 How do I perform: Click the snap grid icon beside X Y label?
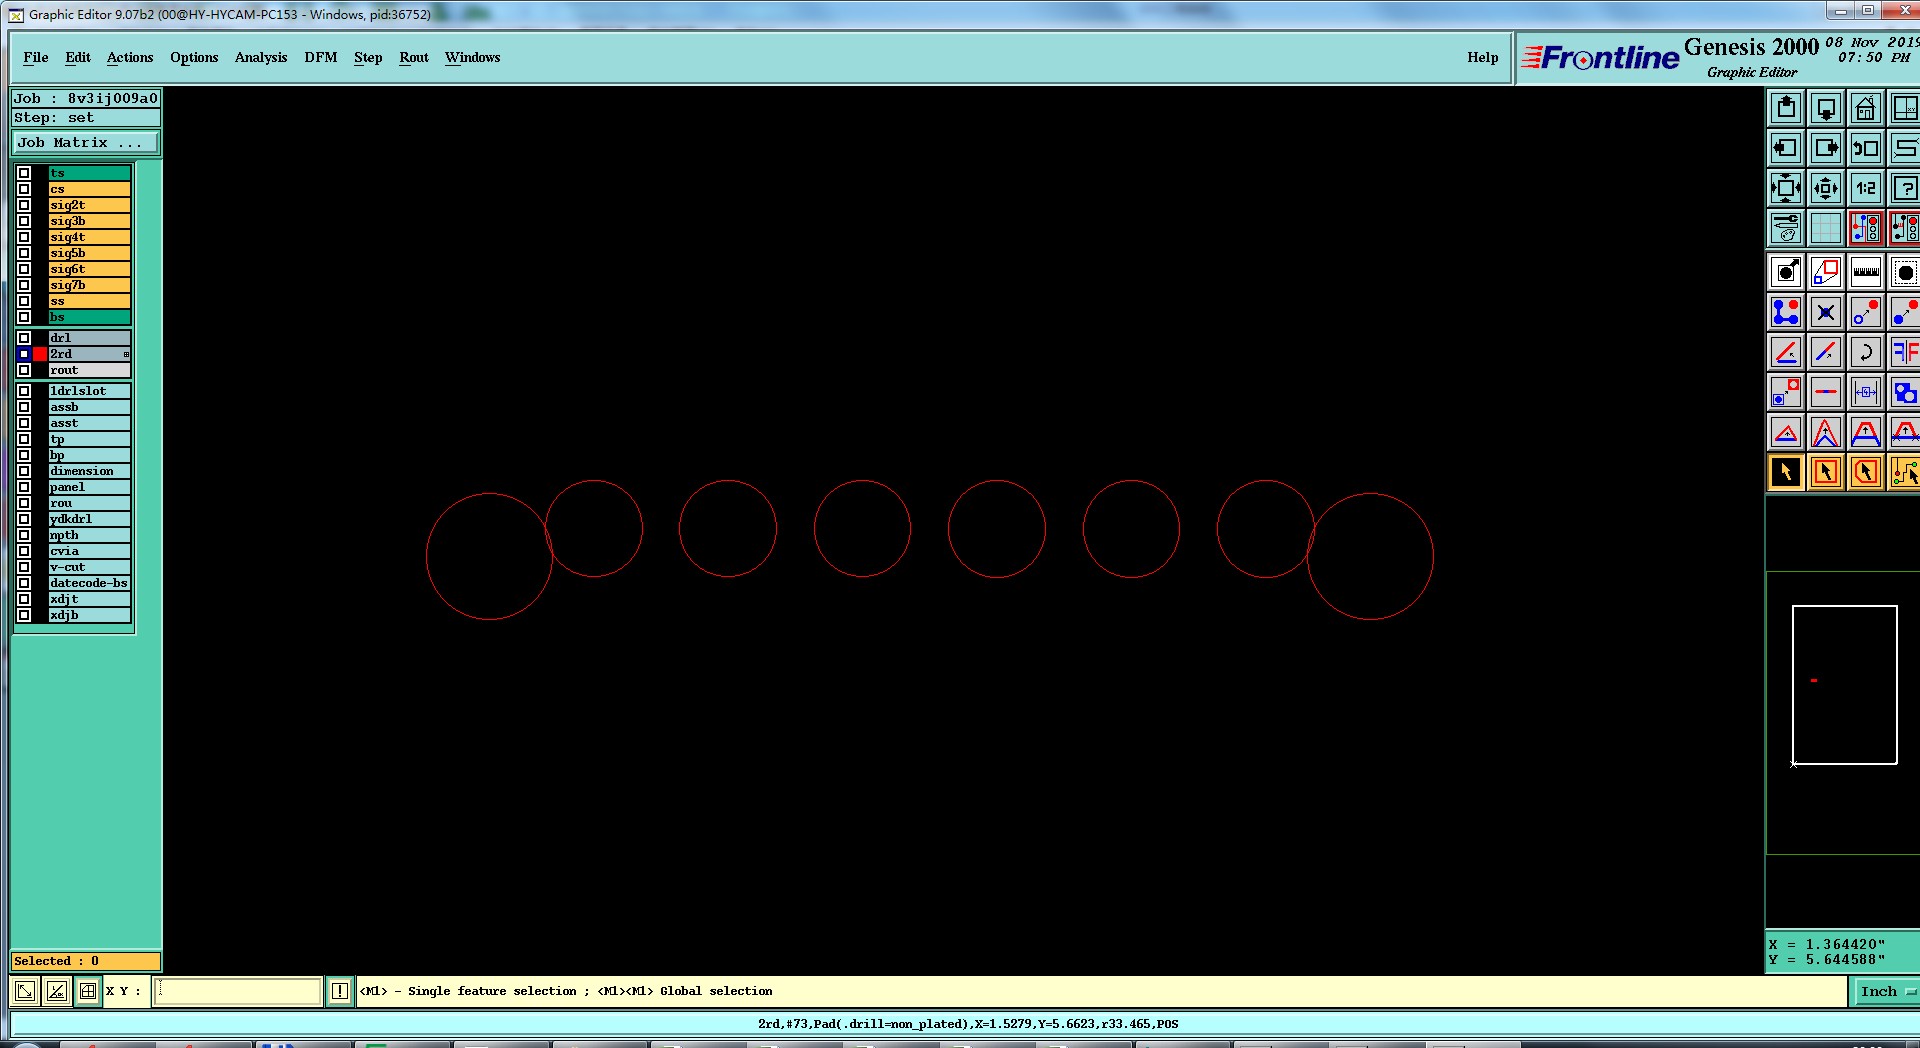tap(88, 991)
